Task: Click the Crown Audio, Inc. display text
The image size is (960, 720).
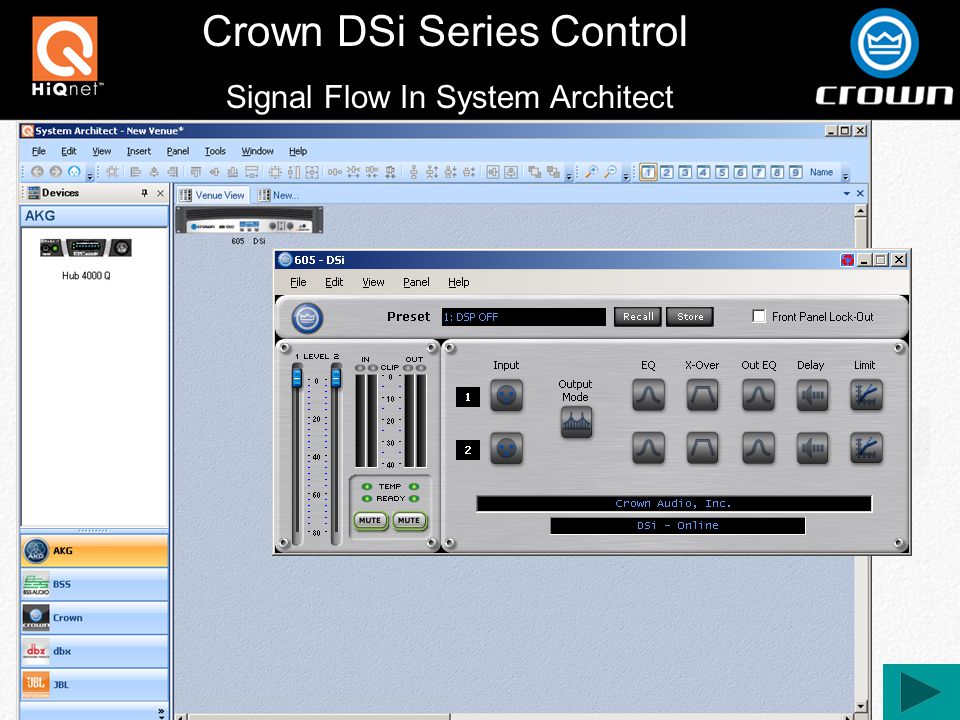Action: pyautogui.click(x=673, y=503)
